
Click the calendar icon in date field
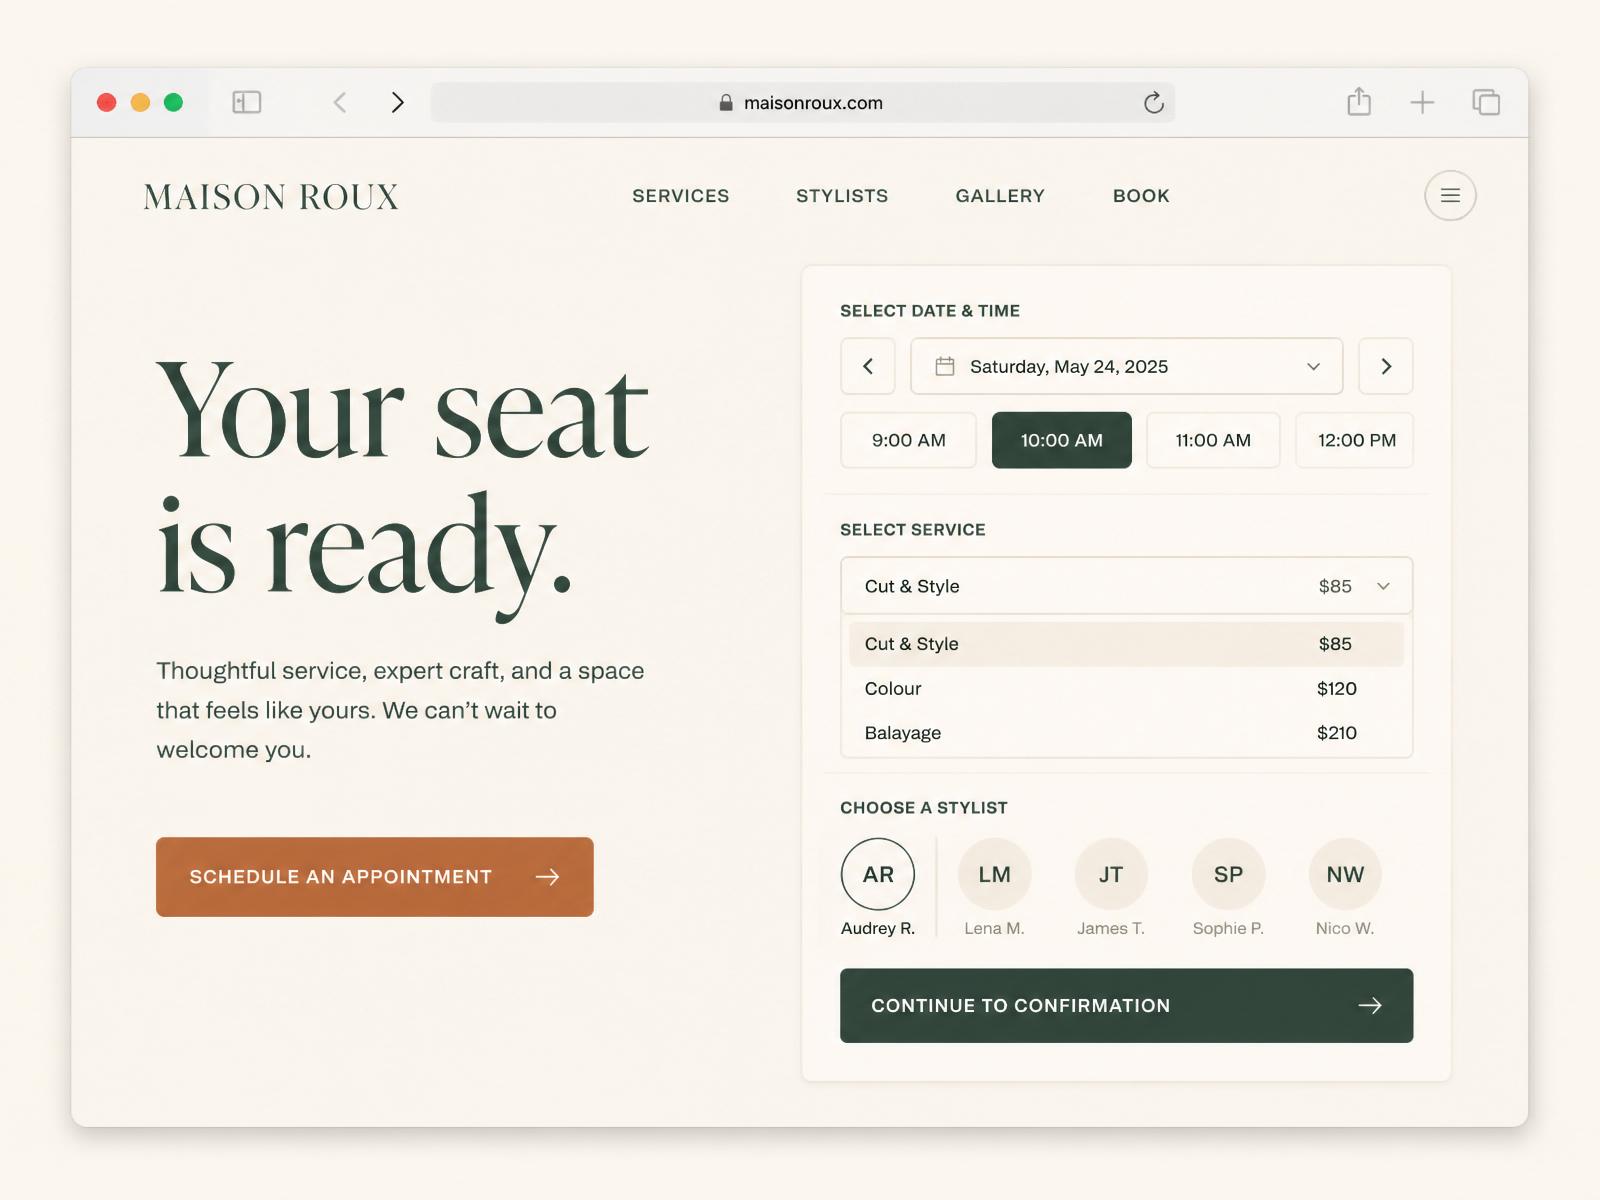pos(945,366)
